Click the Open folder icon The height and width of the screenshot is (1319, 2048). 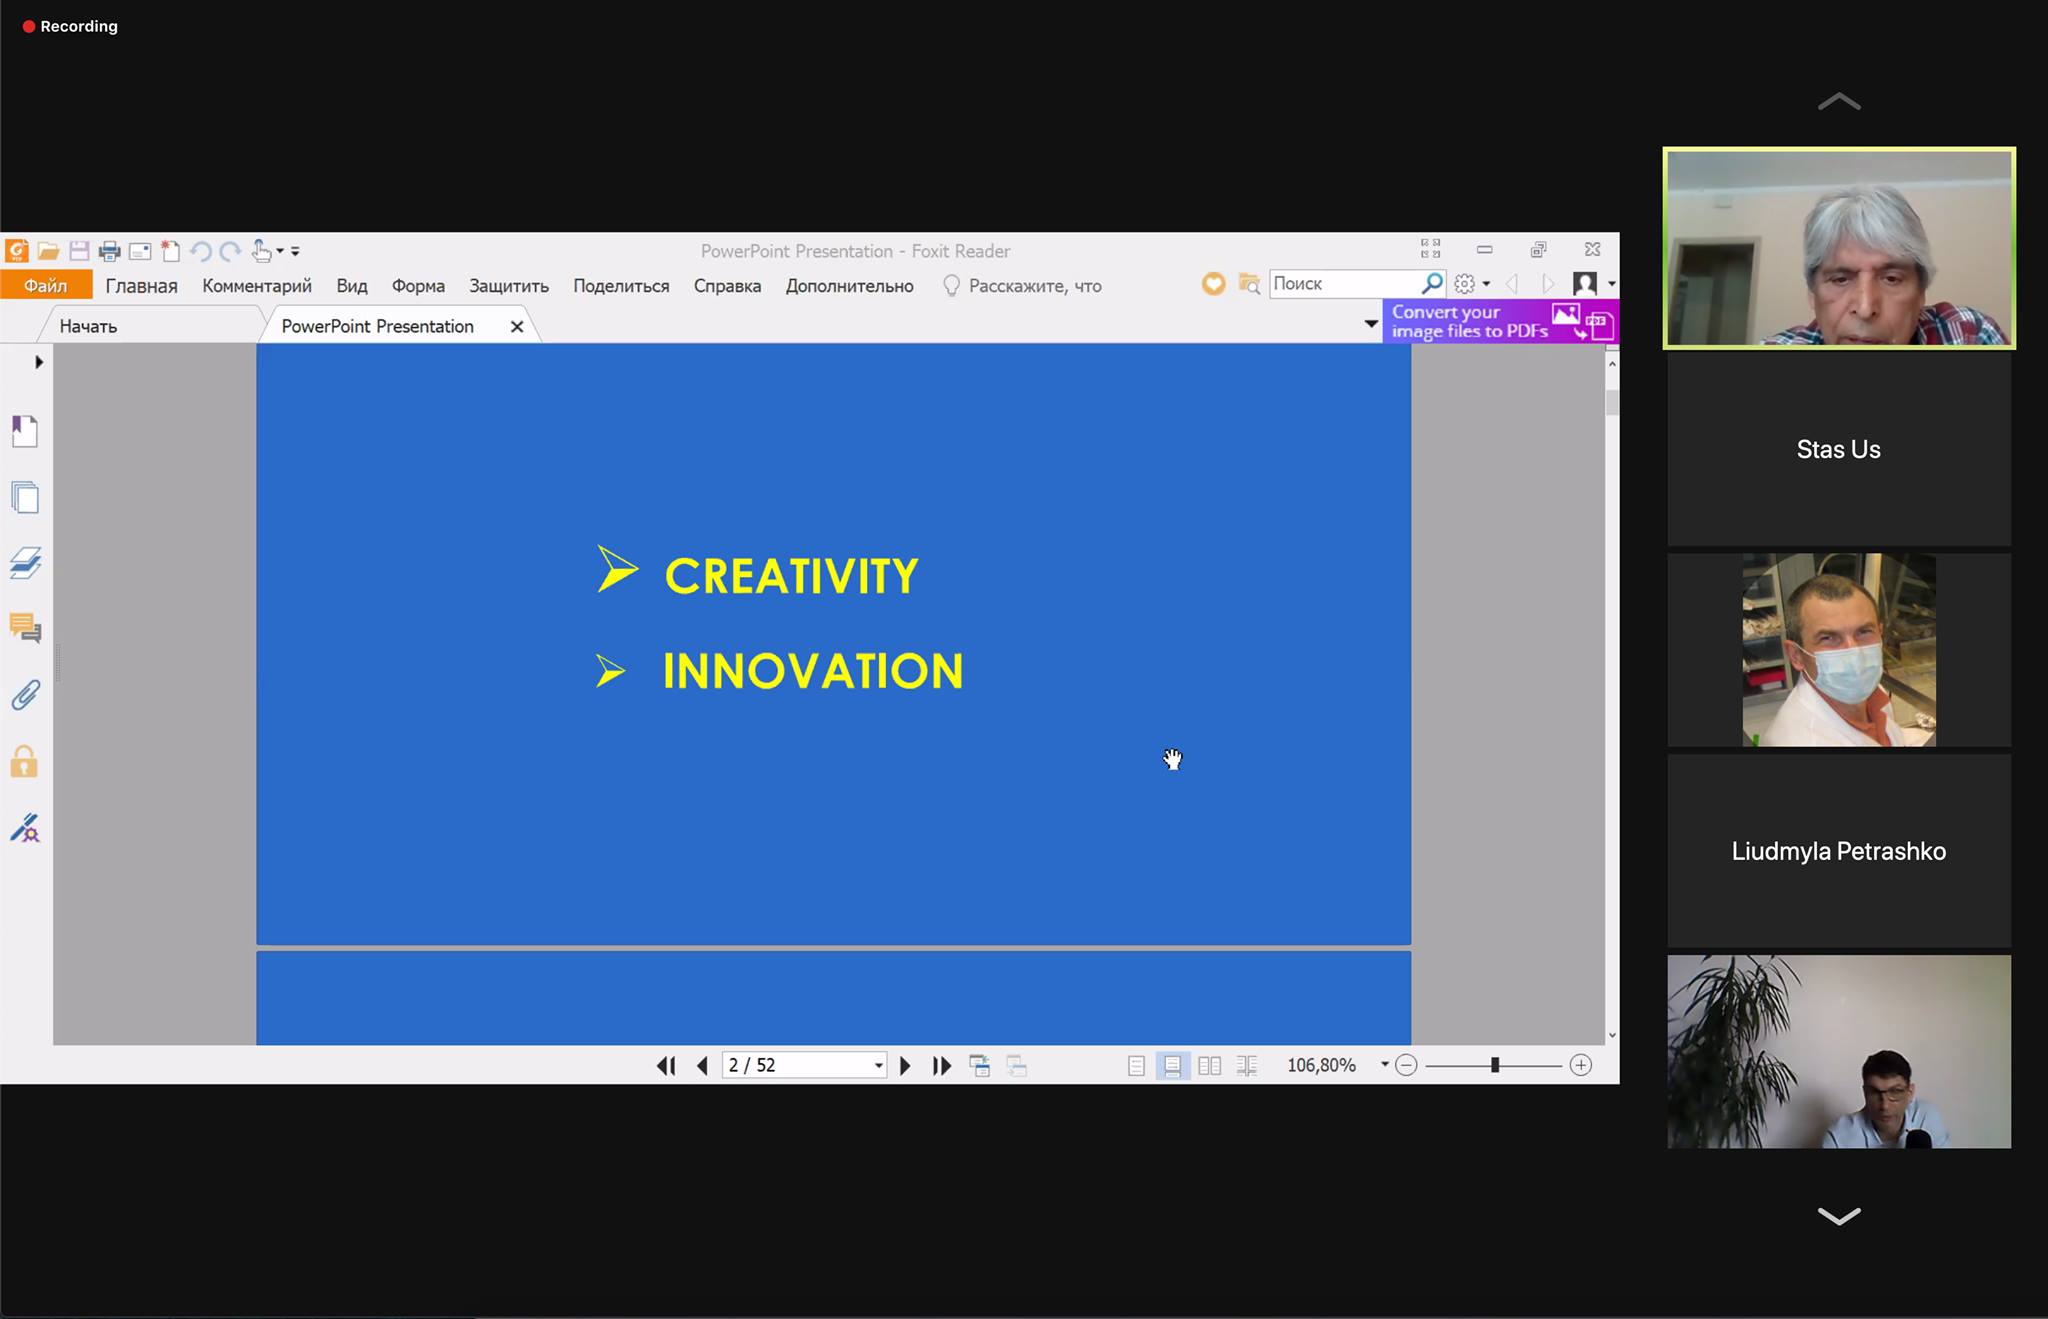pos(48,251)
